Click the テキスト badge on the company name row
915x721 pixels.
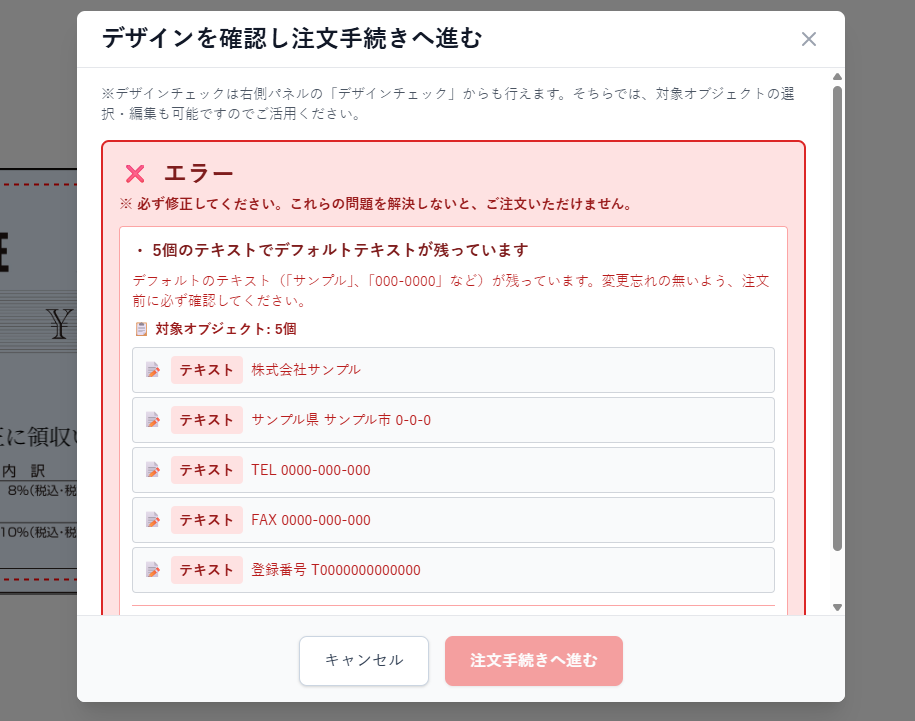[207, 369]
